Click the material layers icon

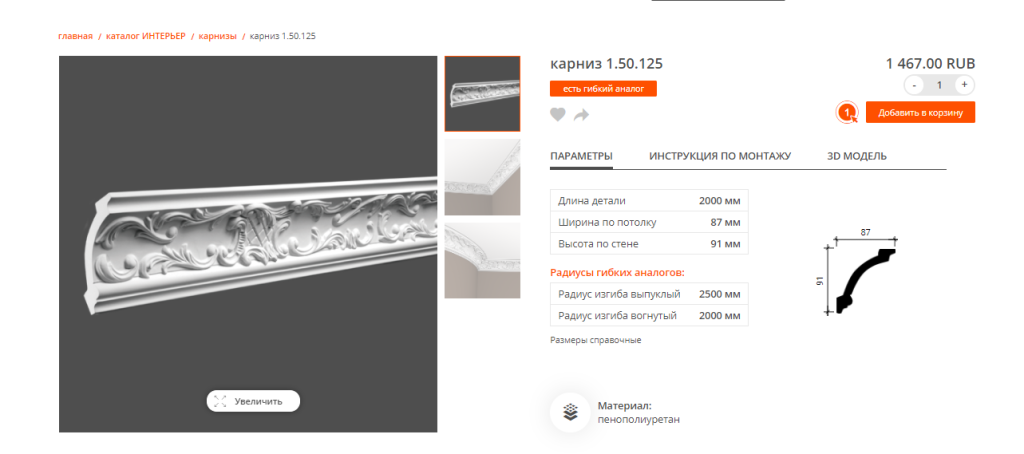(571, 412)
